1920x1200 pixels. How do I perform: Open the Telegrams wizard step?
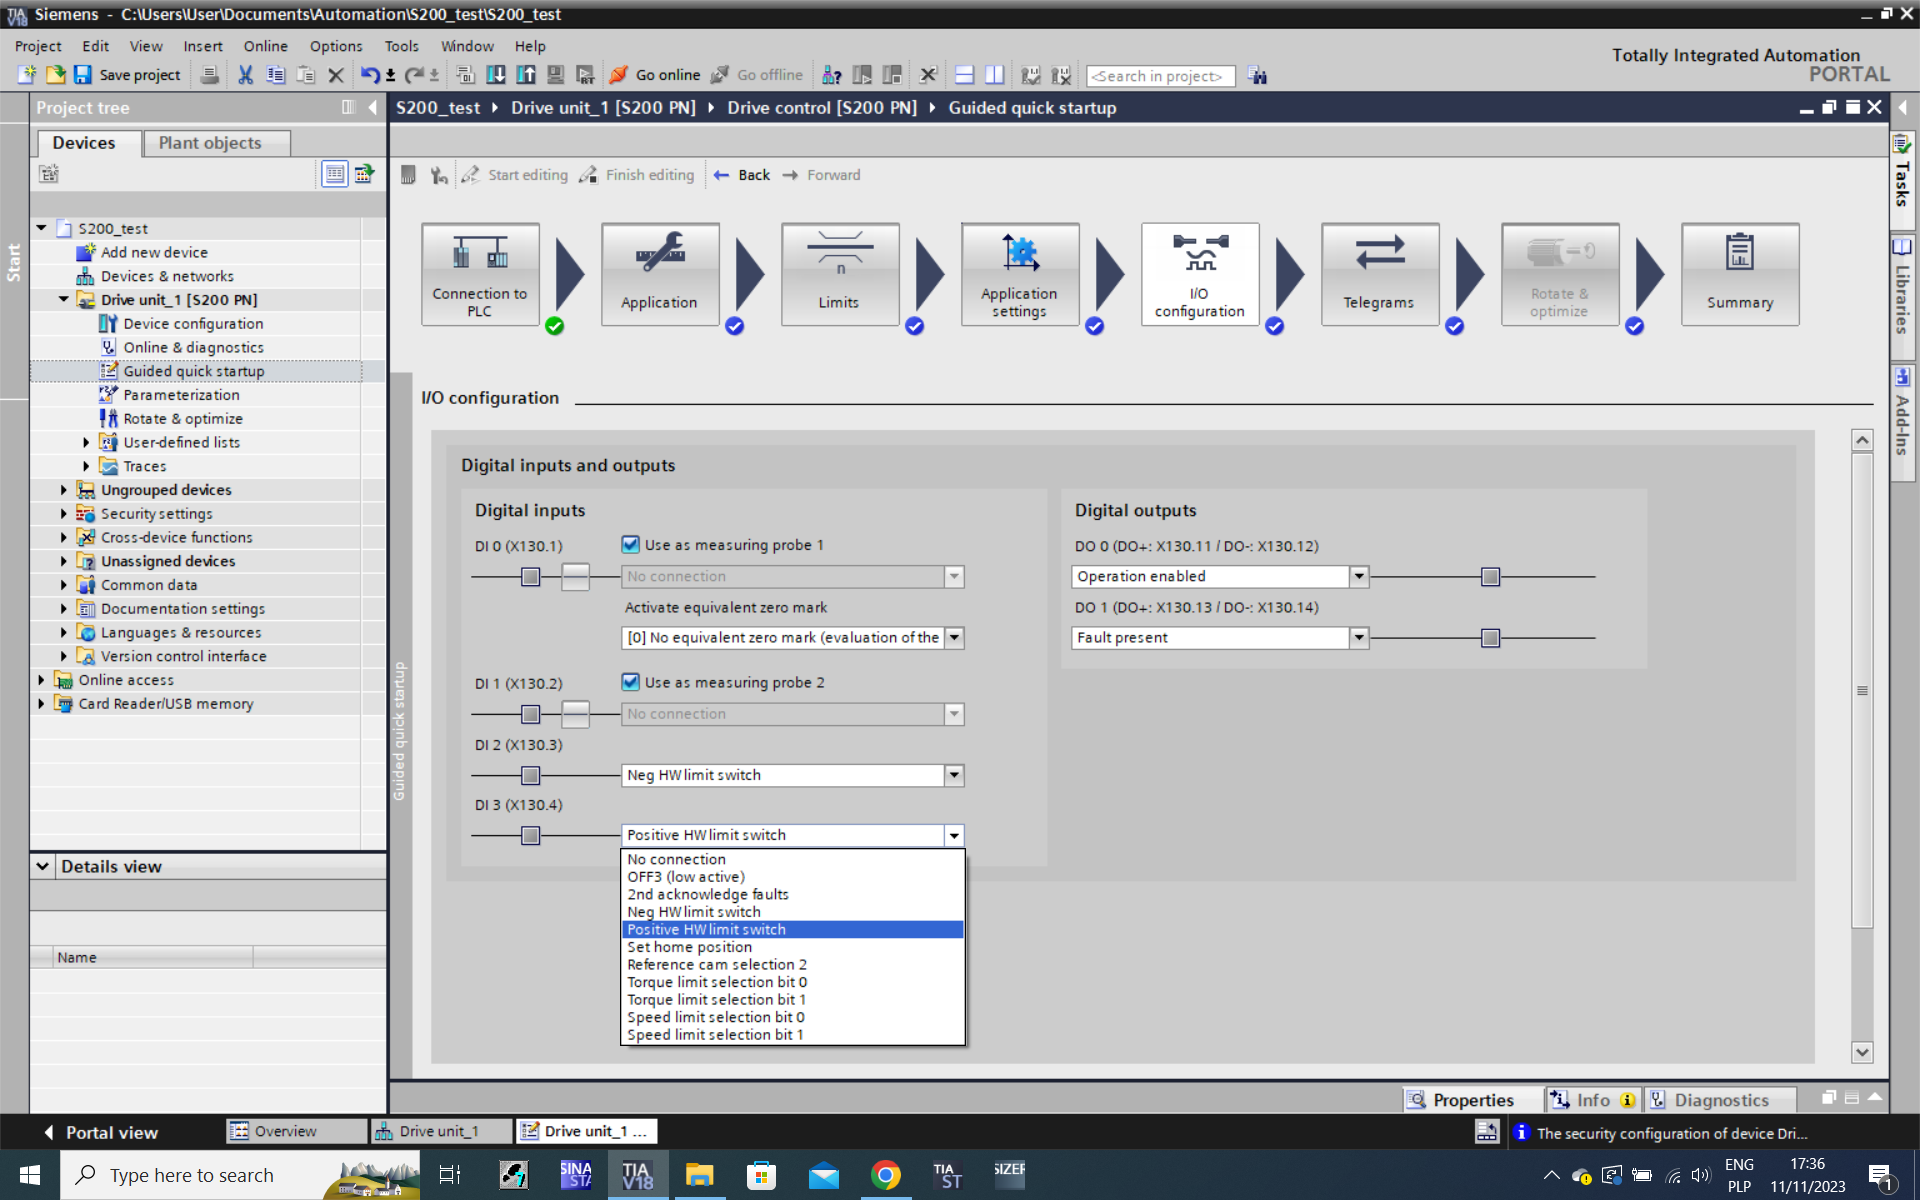pyautogui.click(x=1379, y=273)
